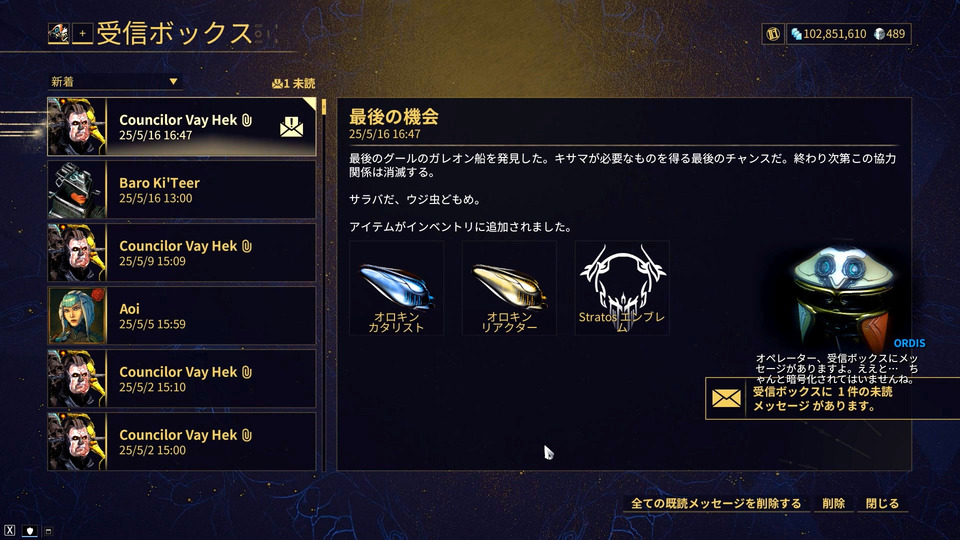
Task: Select the Stratos emblem item icon
Action: click(622, 288)
